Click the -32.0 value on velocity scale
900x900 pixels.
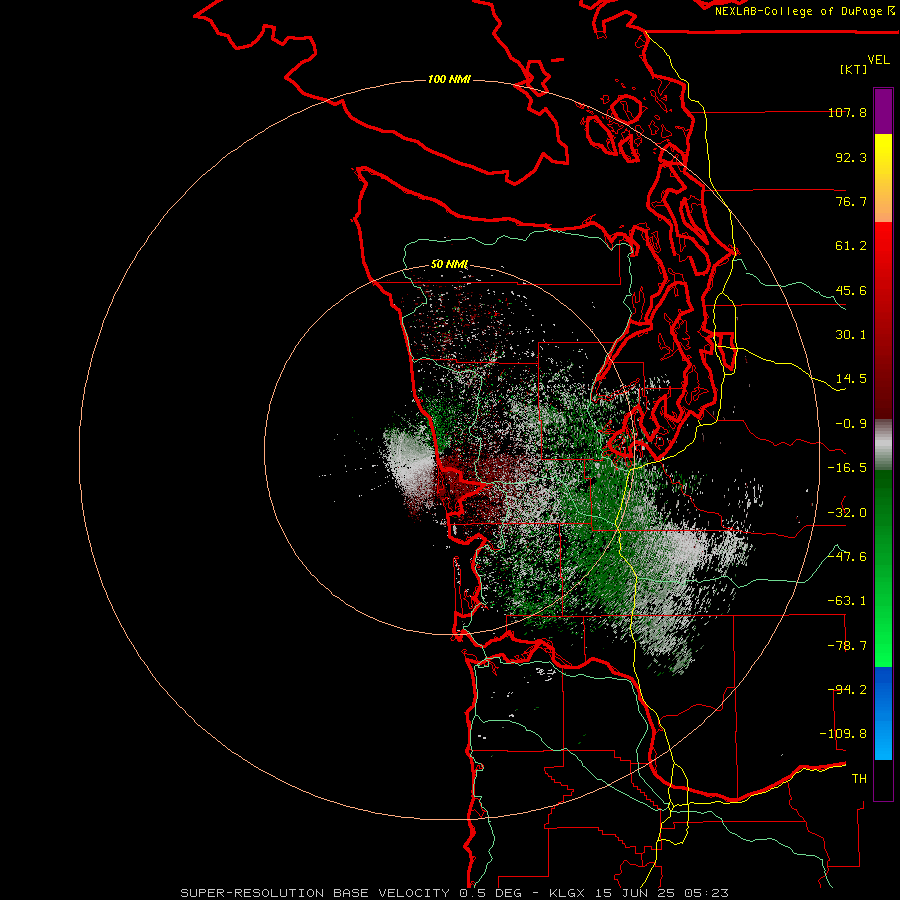click(x=847, y=513)
